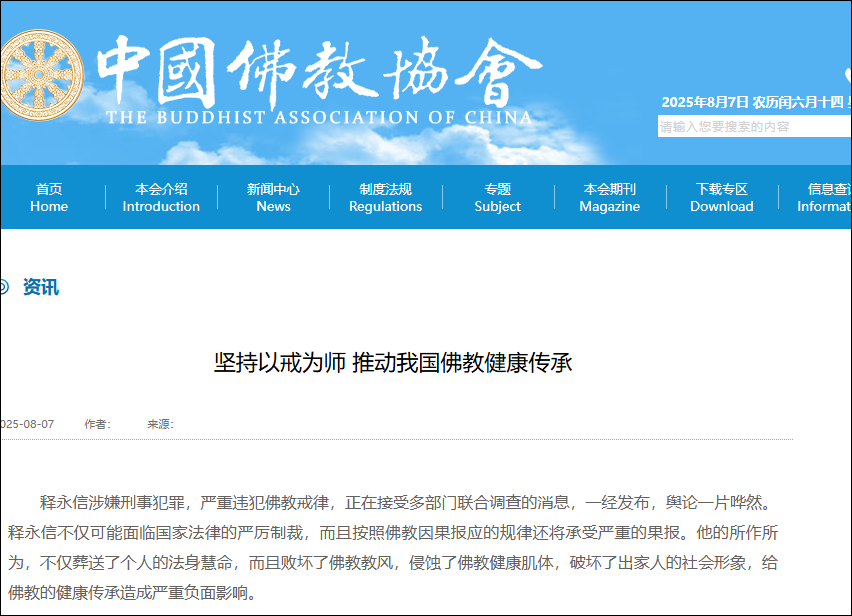
Task: Click the English text THE BUDDHIST ASSOCIATION OF CHINA
Action: (x=319, y=117)
